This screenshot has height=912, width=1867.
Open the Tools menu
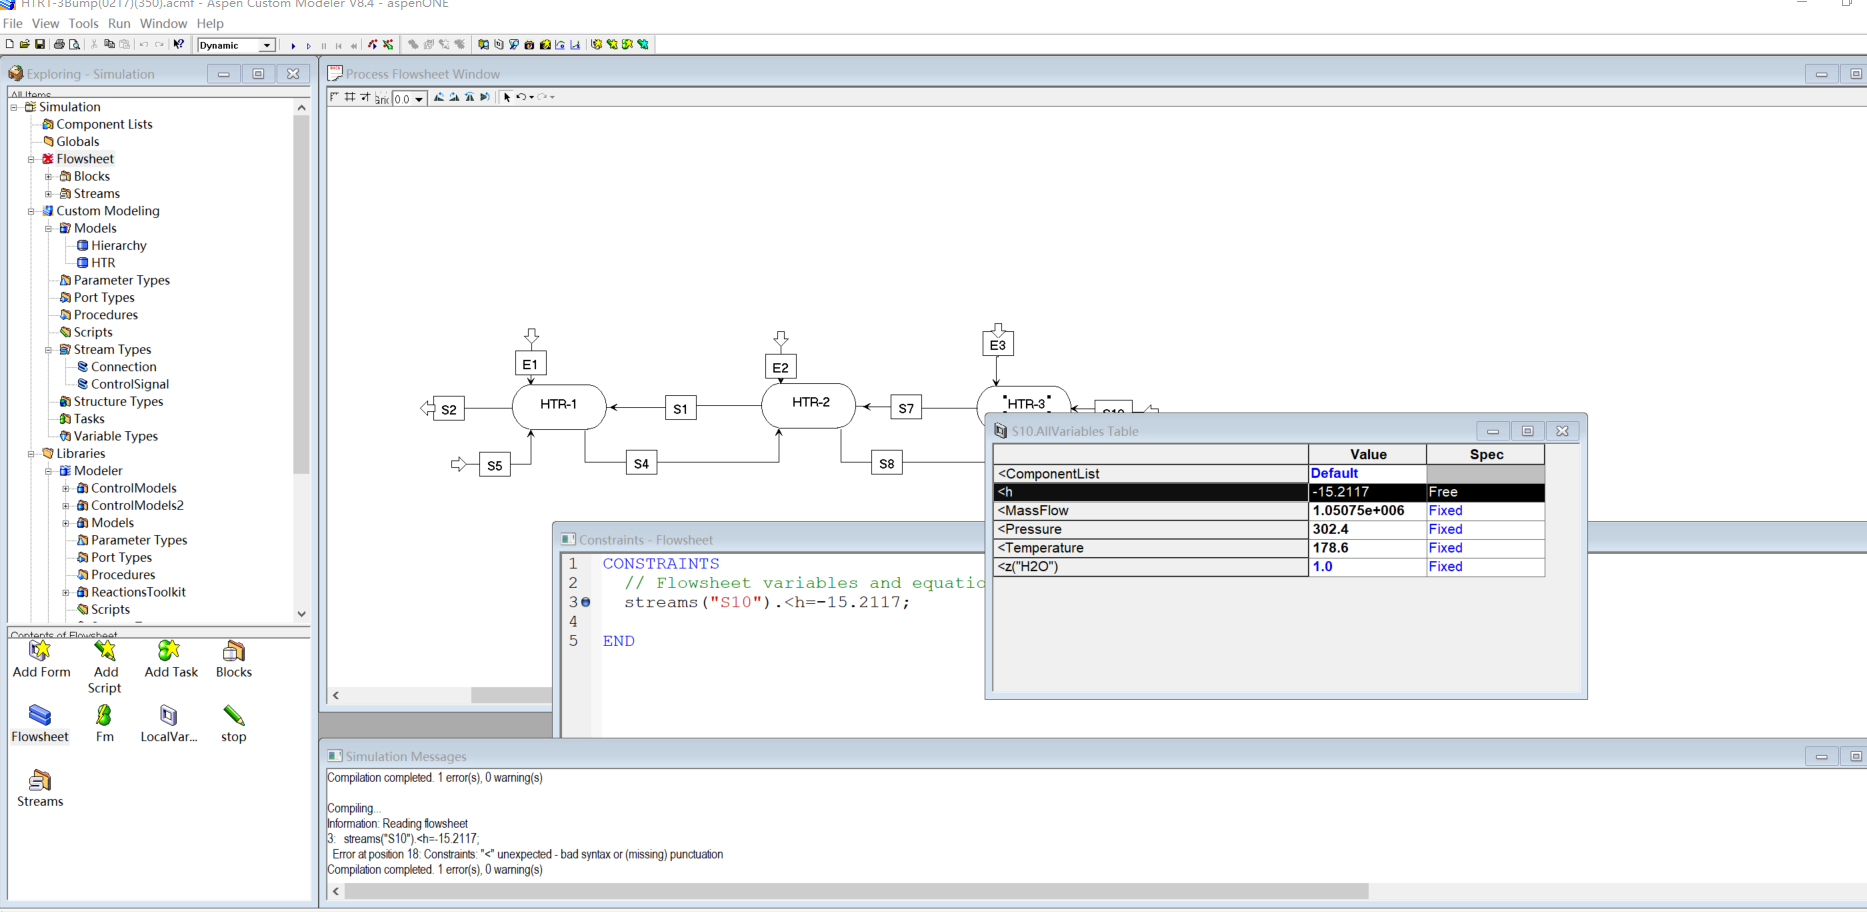(x=83, y=23)
